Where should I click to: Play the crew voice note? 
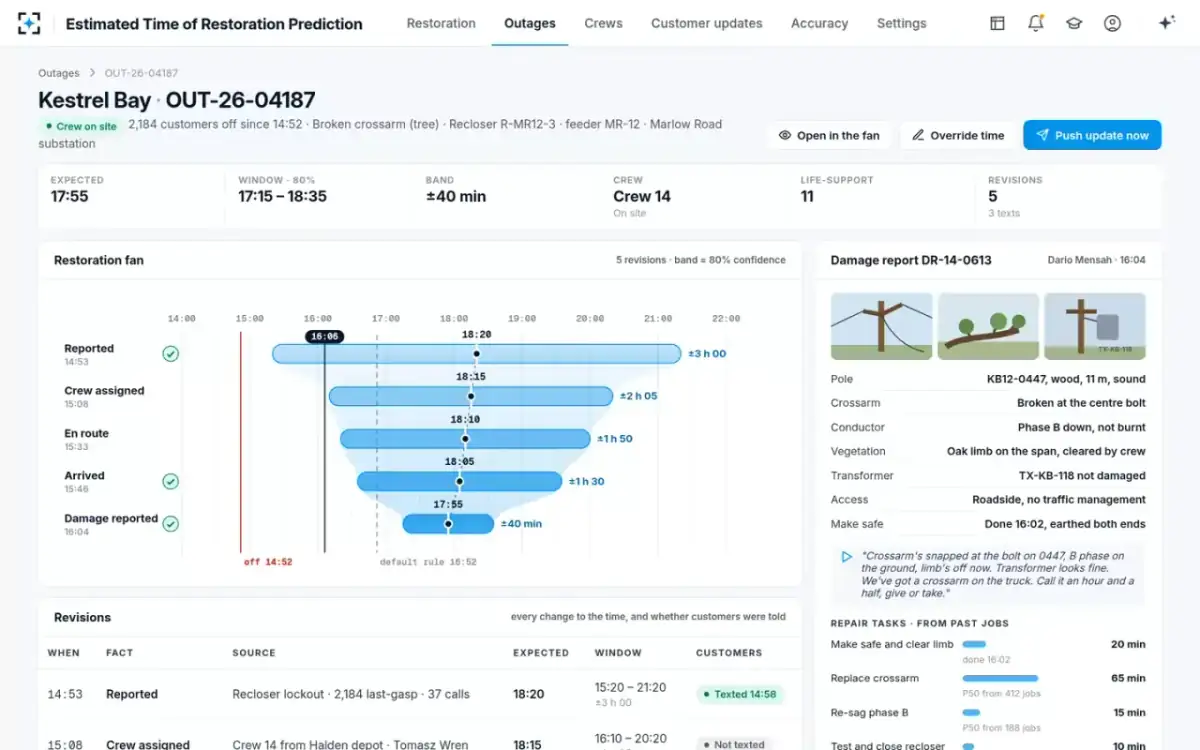(x=847, y=557)
